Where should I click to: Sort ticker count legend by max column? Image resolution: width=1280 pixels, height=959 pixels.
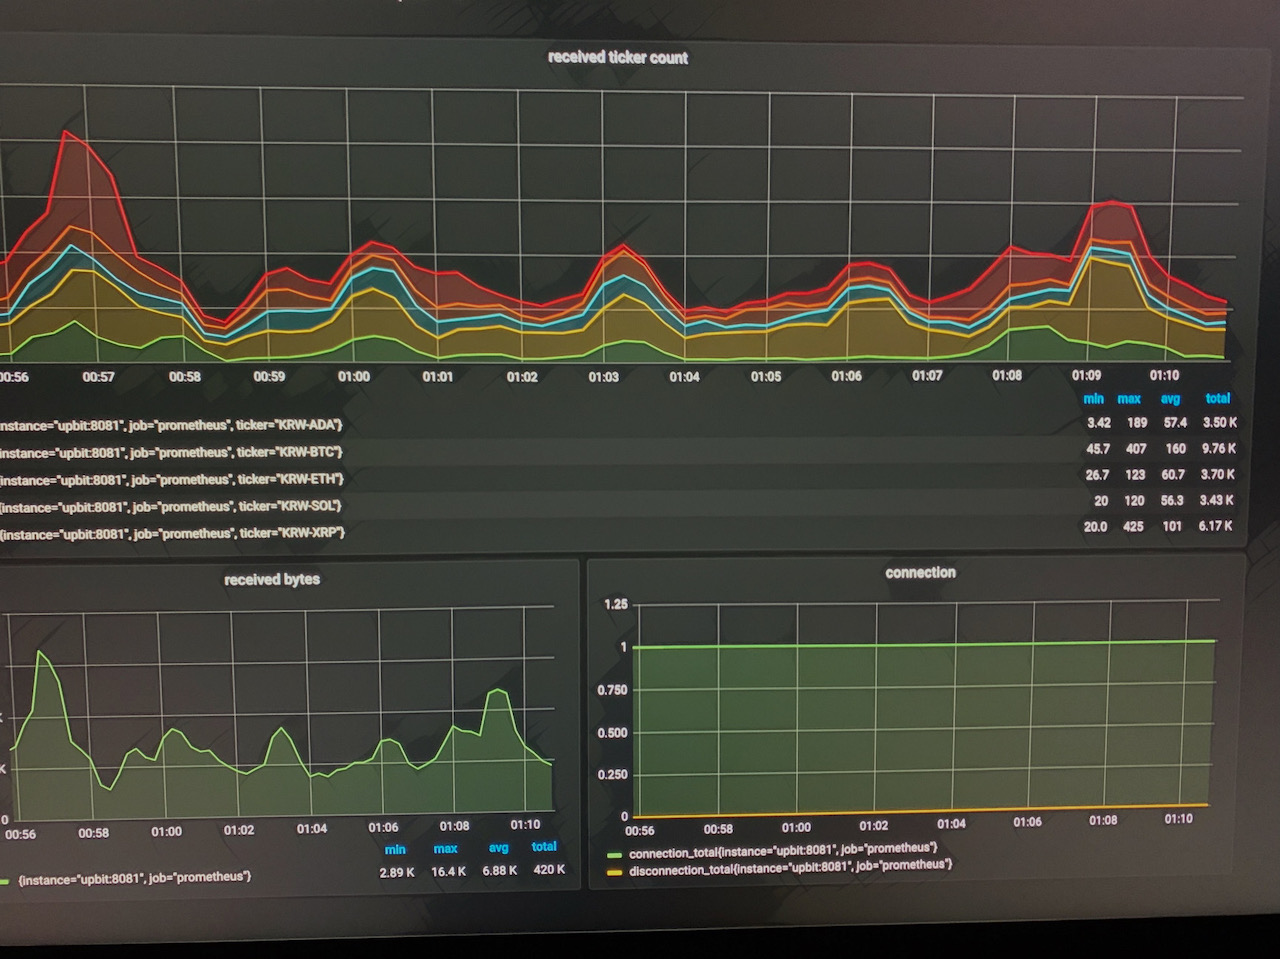(x=1129, y=398)
